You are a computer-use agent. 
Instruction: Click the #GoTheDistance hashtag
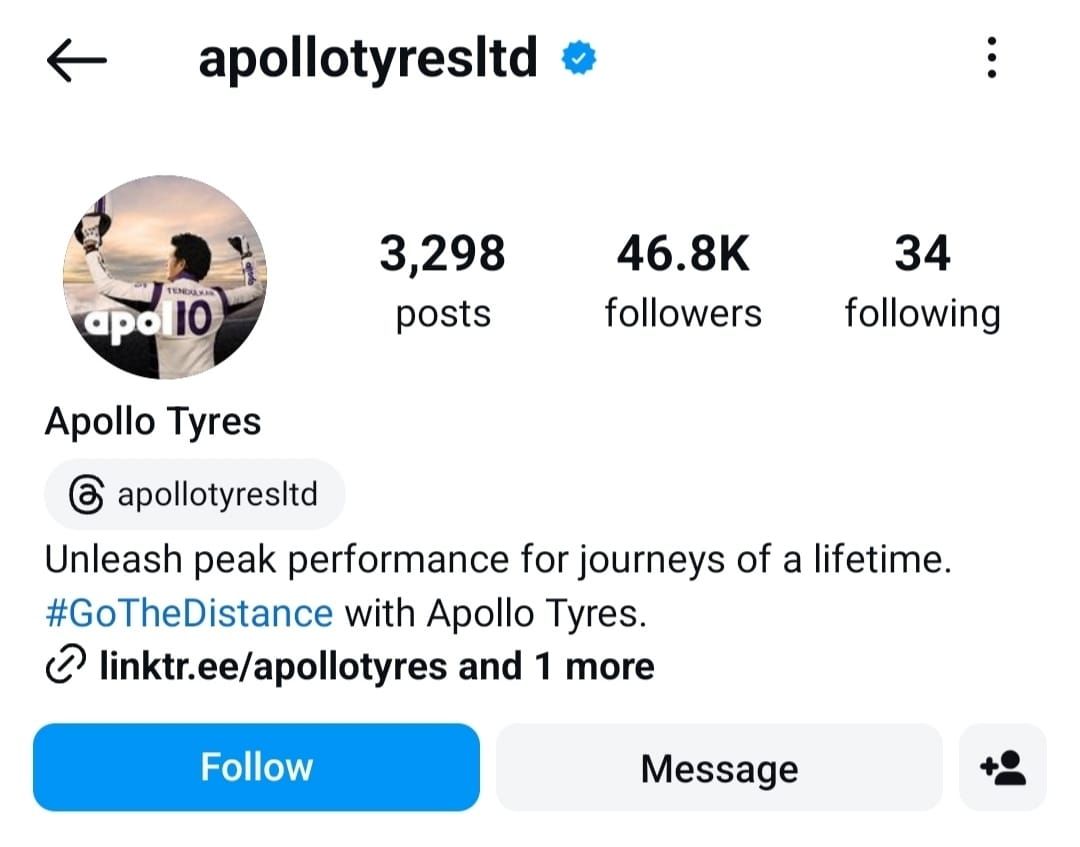(188, 613)
